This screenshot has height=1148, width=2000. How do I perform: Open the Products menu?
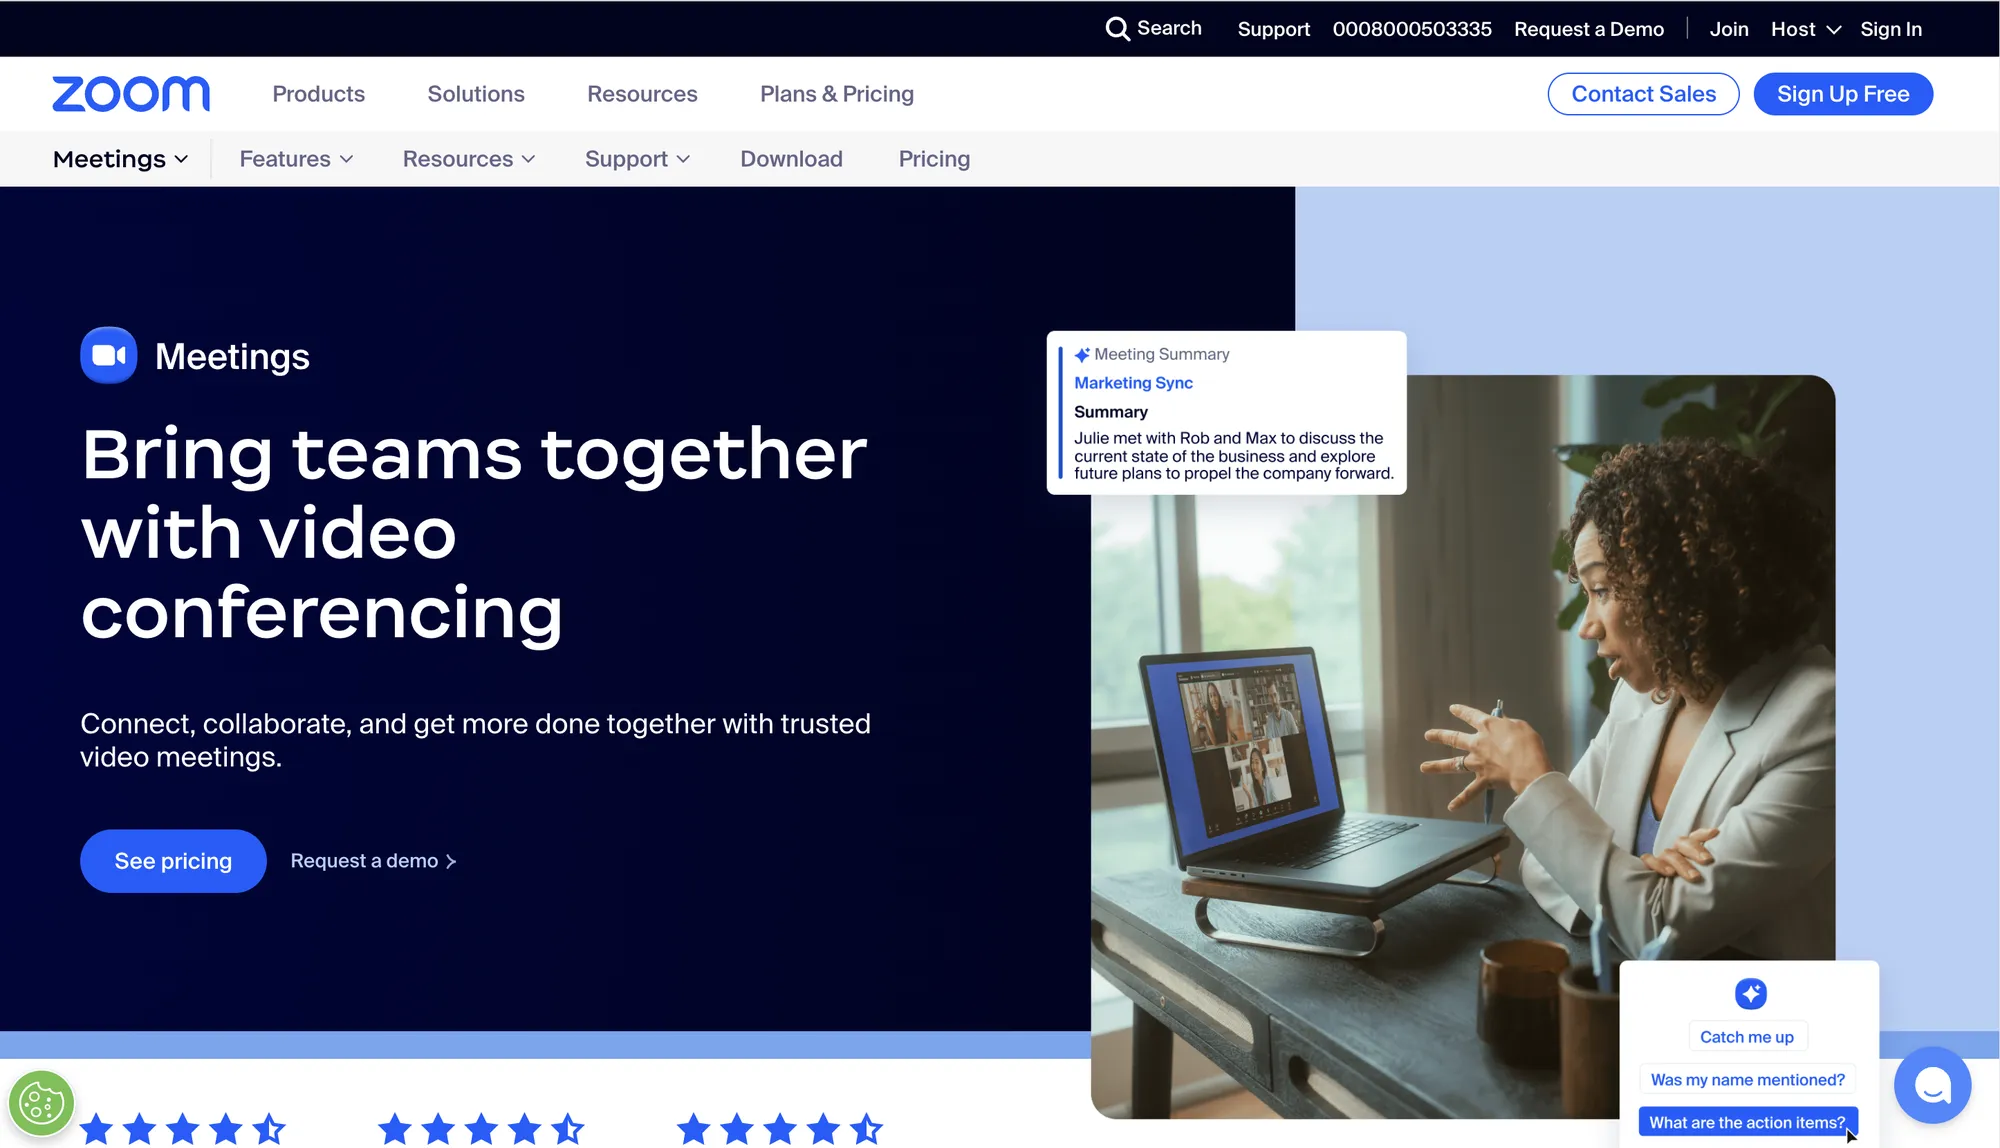pyautogui.click(x=319, y=94)
